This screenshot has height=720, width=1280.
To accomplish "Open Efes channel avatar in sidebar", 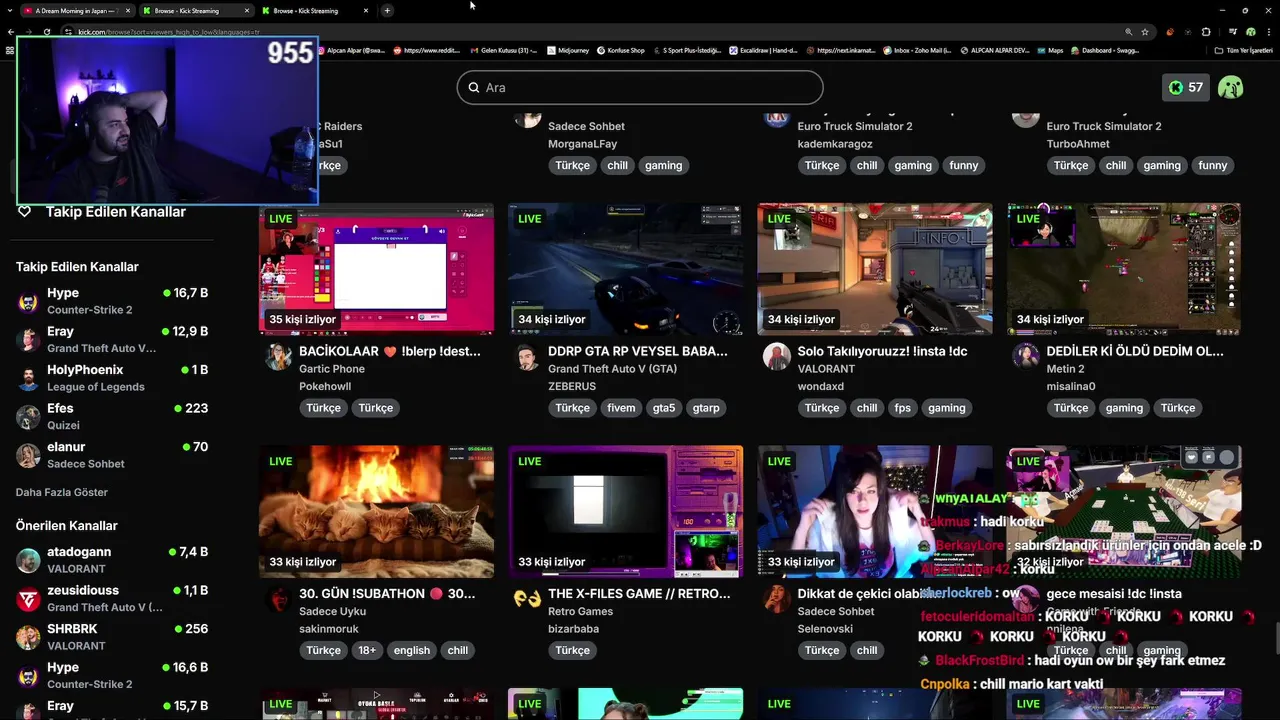I will tap(29, 416).
